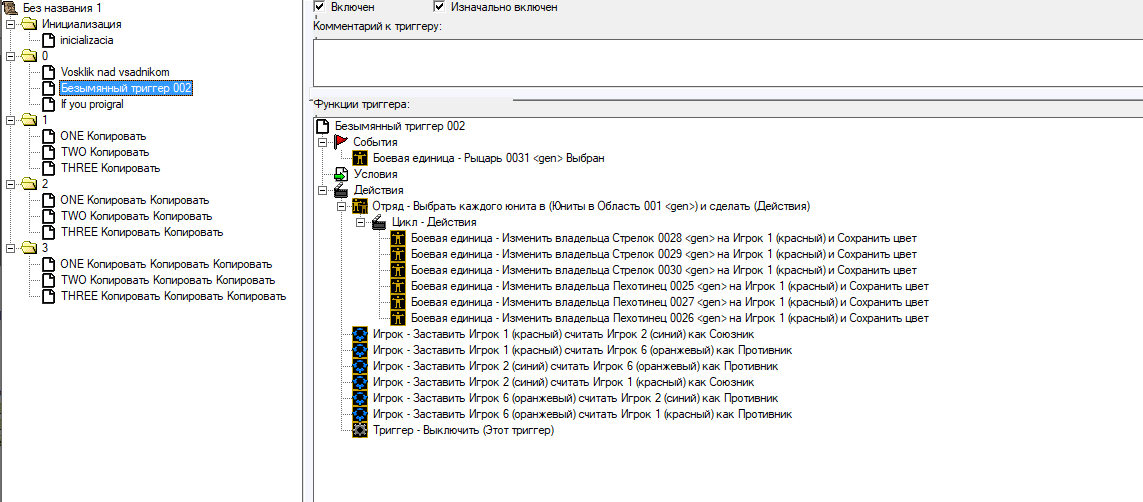Click the Отряд unit group action icon
The image size is (1143, 502).
click(360, 206)
